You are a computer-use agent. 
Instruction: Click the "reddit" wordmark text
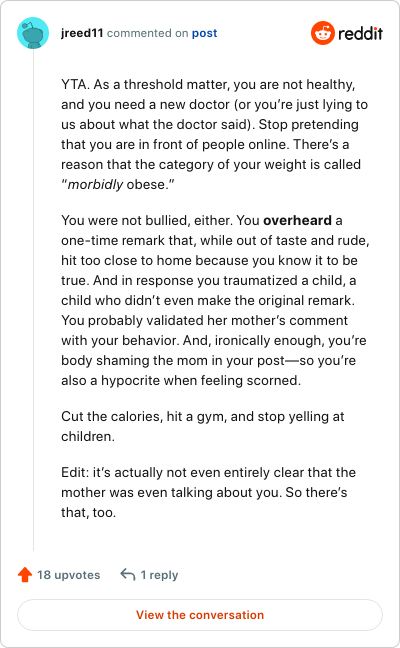(x=360, y=33)
